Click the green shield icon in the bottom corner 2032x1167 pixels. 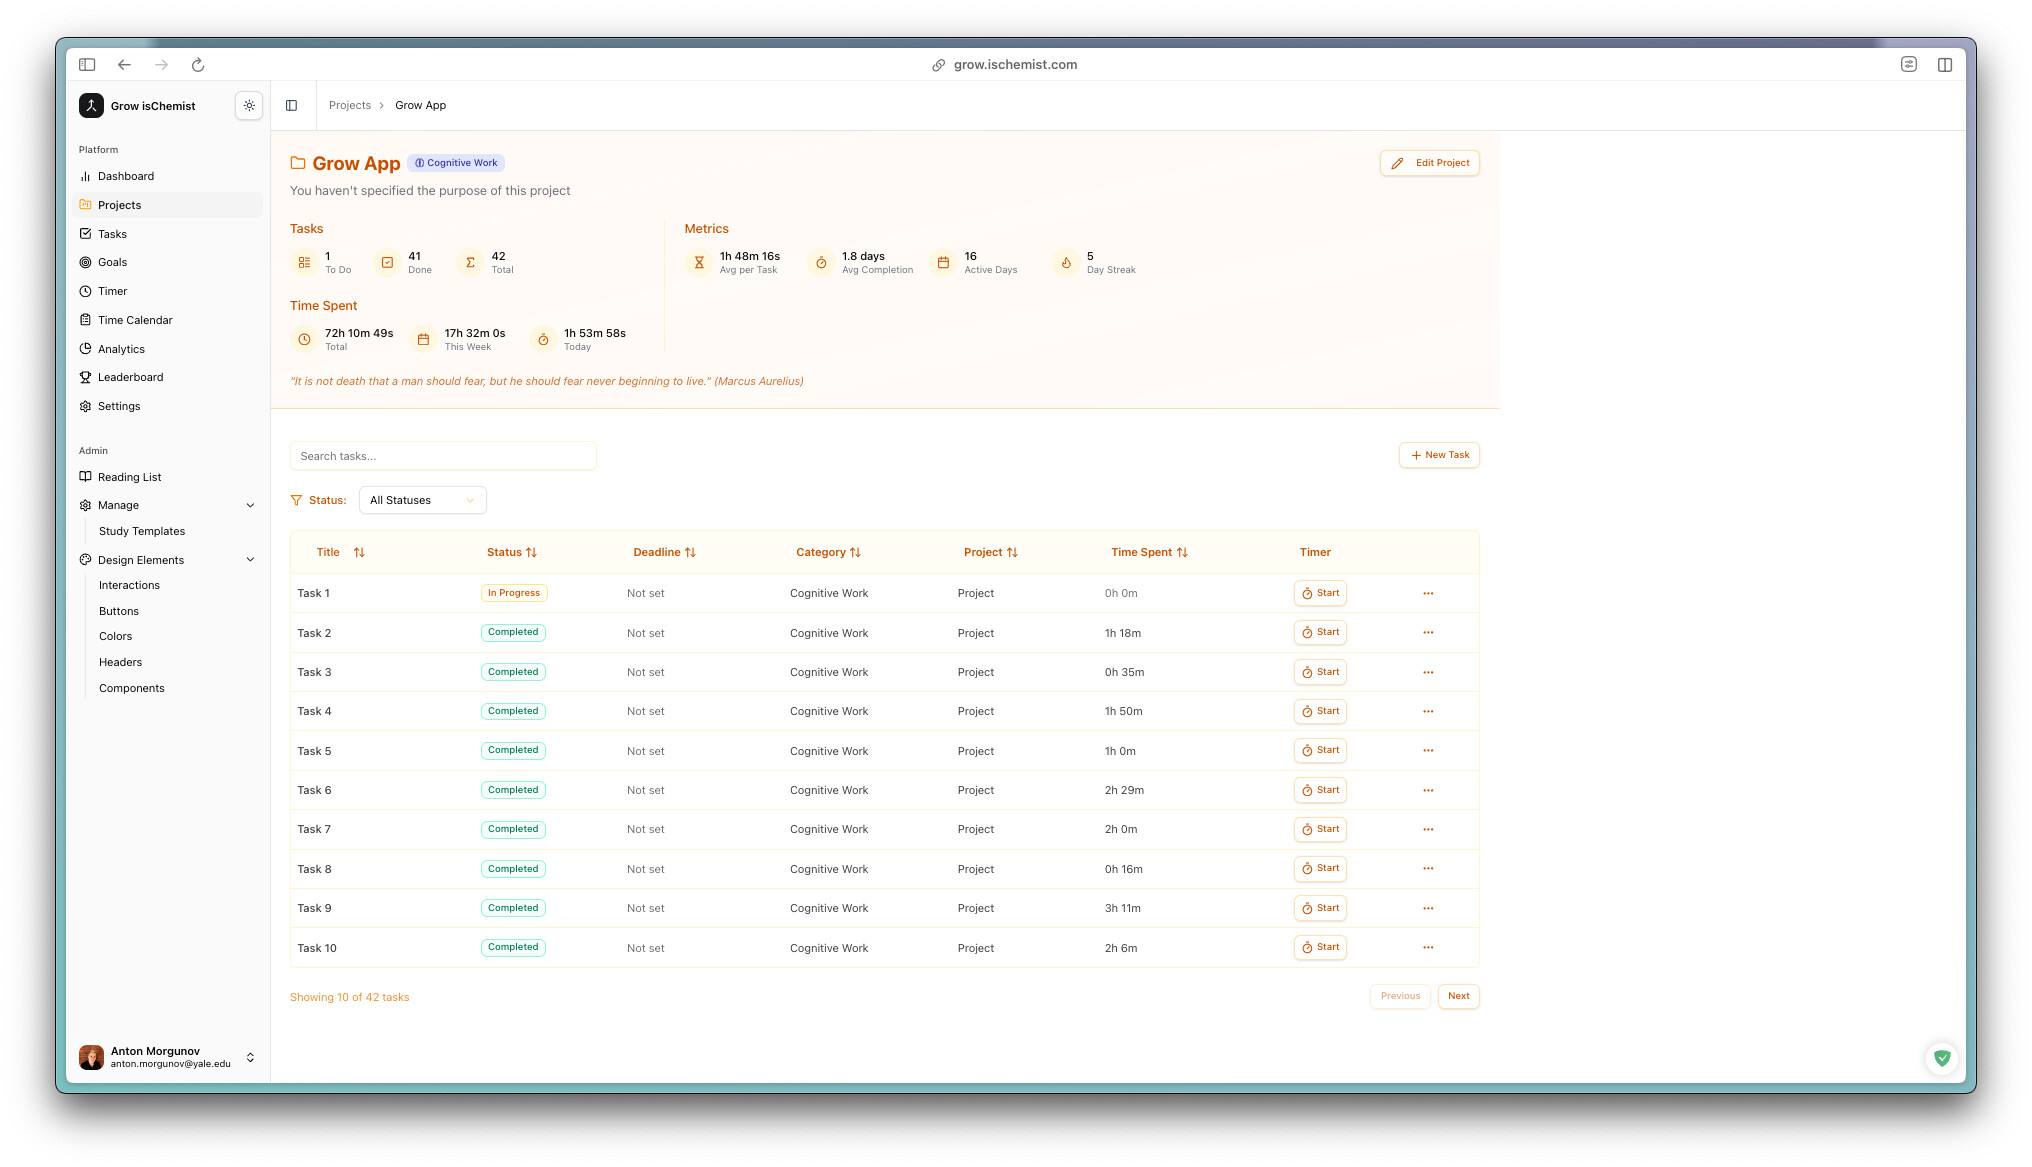click(1941, 1058)
